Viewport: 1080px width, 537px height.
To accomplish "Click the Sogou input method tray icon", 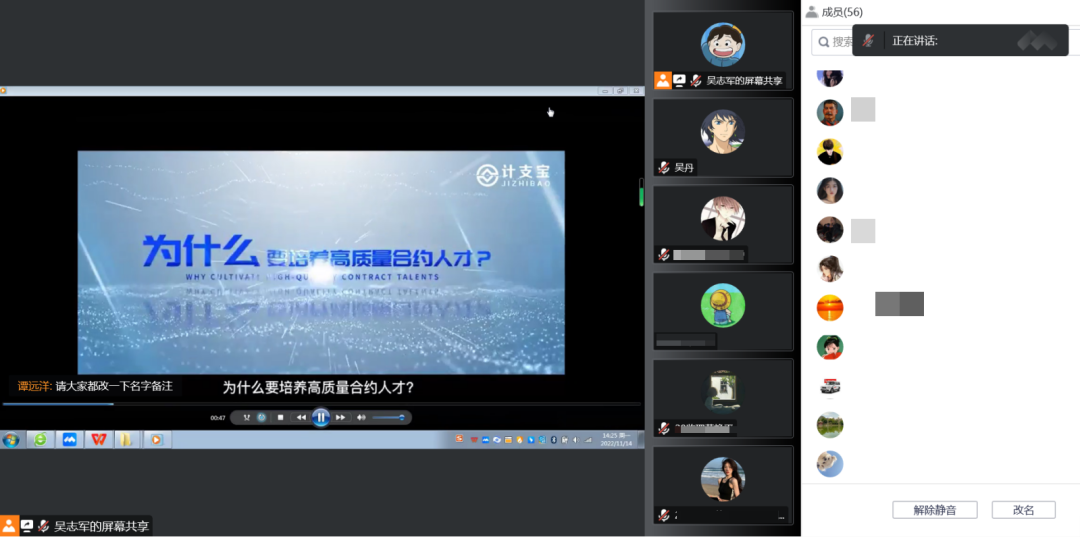I will click(x=459, y=439).
